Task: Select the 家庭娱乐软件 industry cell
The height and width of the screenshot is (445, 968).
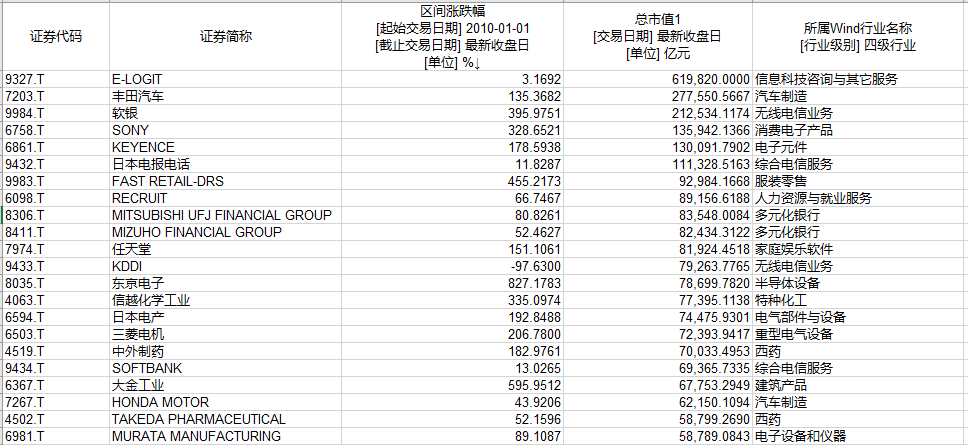Action: click(860, 249)
